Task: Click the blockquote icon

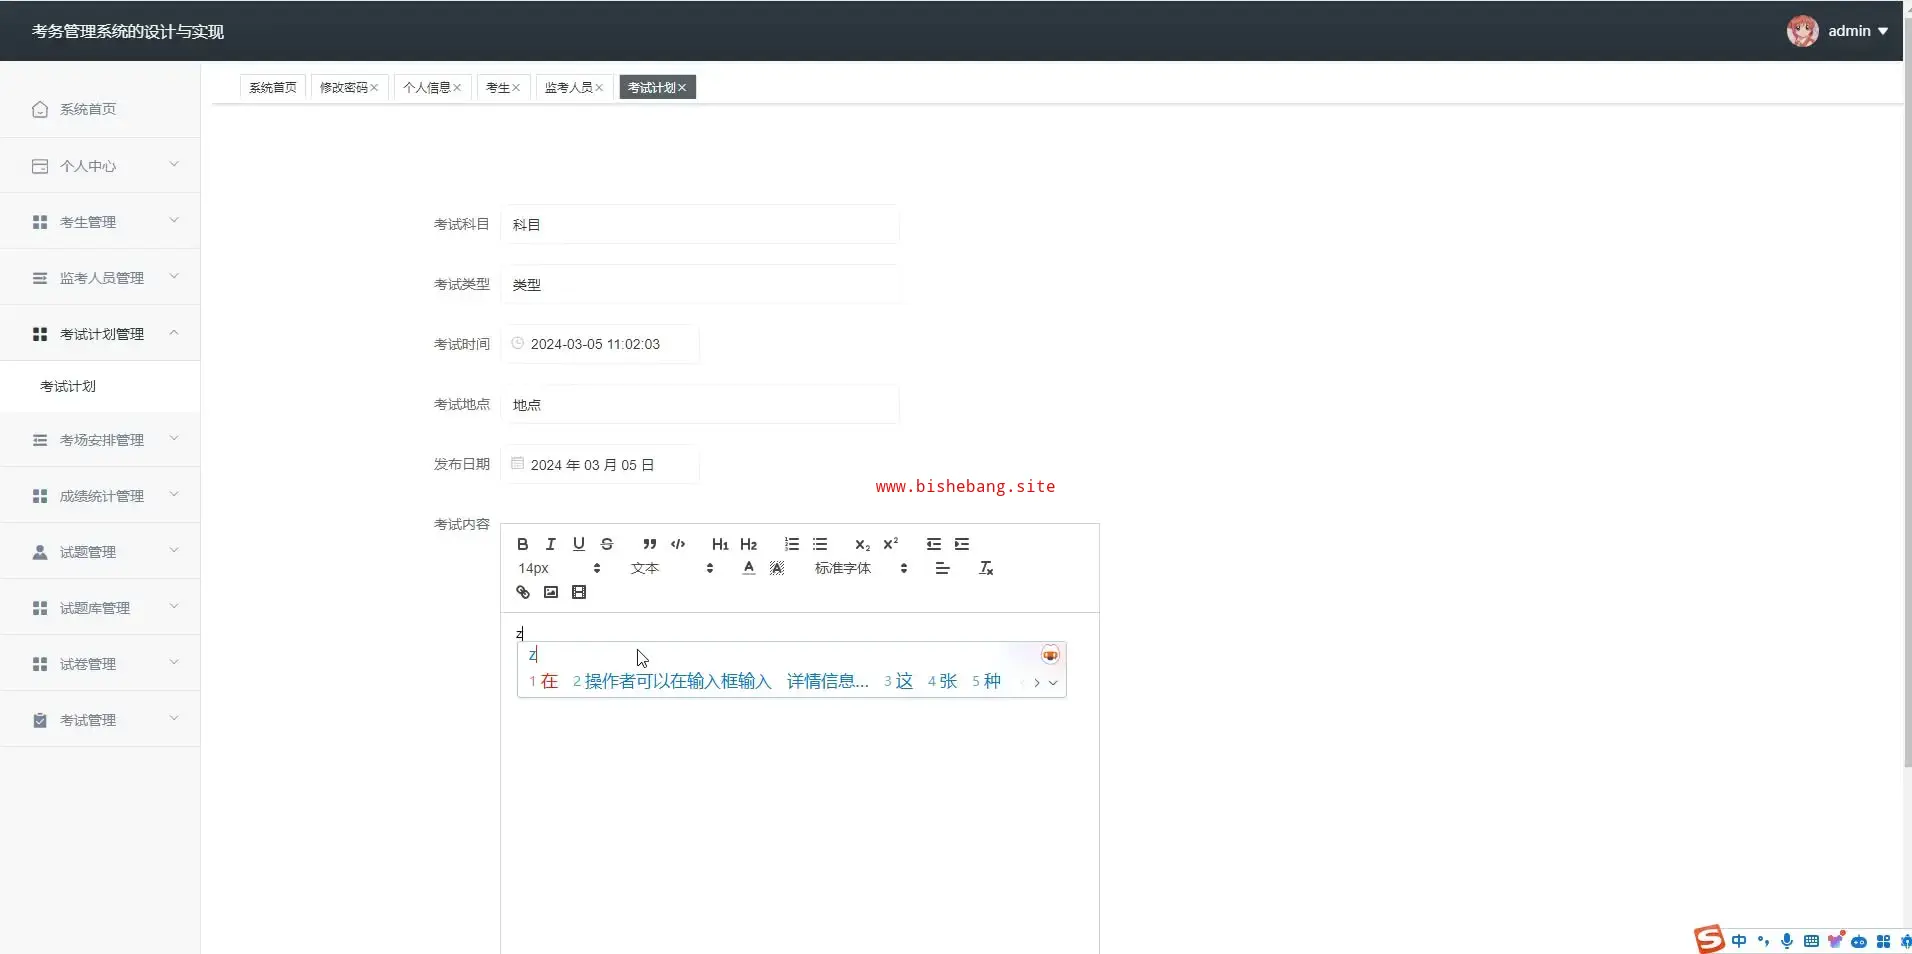Action: 649,544
